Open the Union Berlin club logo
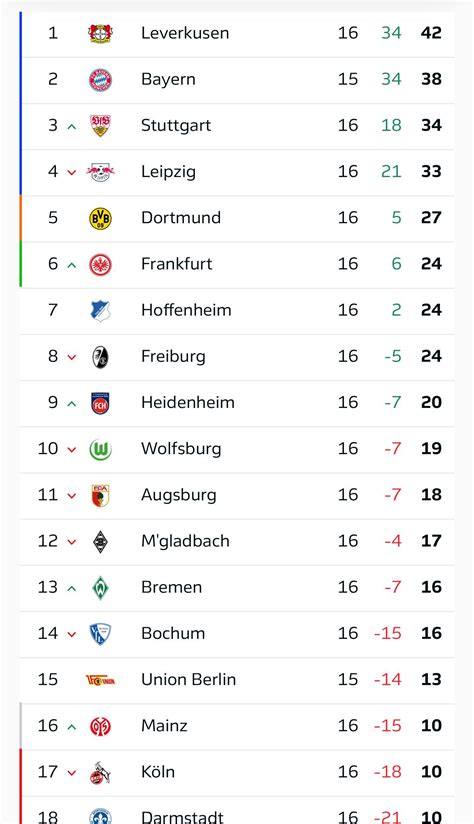 coord(100,681)
